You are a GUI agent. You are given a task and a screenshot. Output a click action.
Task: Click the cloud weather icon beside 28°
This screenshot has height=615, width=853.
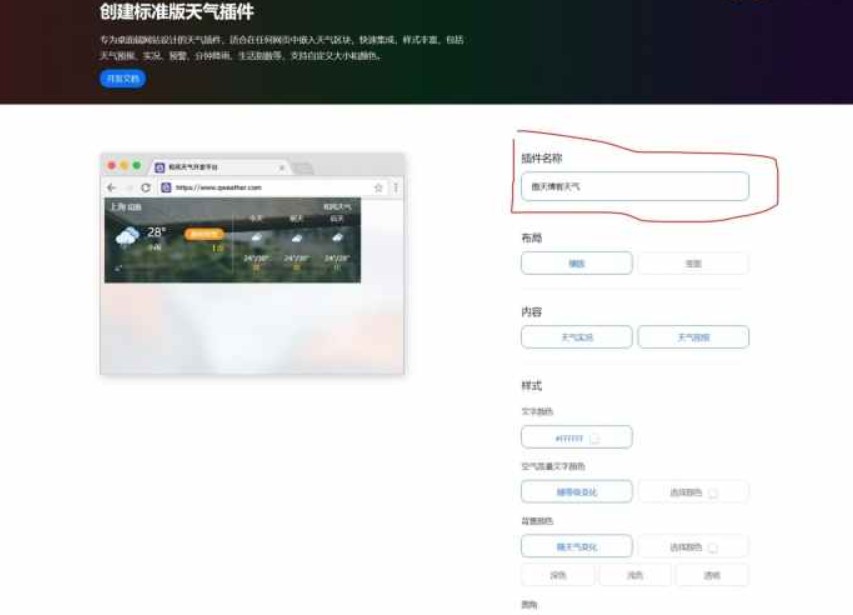tap(127, 238)
